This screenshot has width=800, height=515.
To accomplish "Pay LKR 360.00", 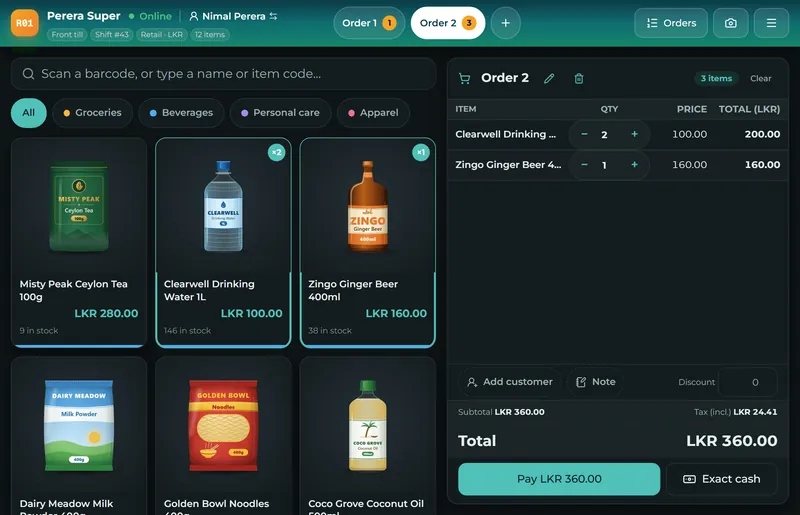I will [x=559, y=479].
